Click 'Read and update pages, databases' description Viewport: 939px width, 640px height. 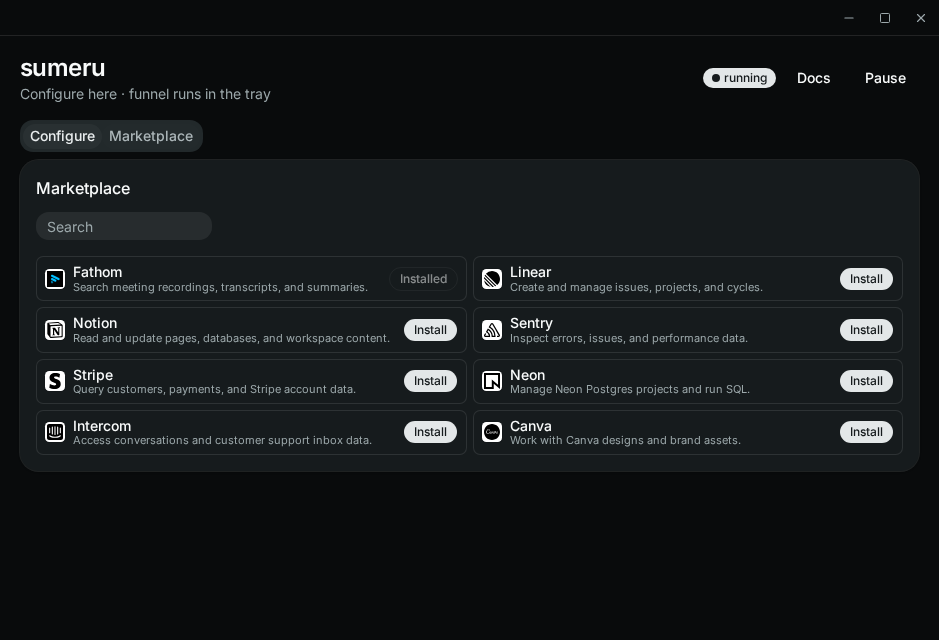coord(231,338)
